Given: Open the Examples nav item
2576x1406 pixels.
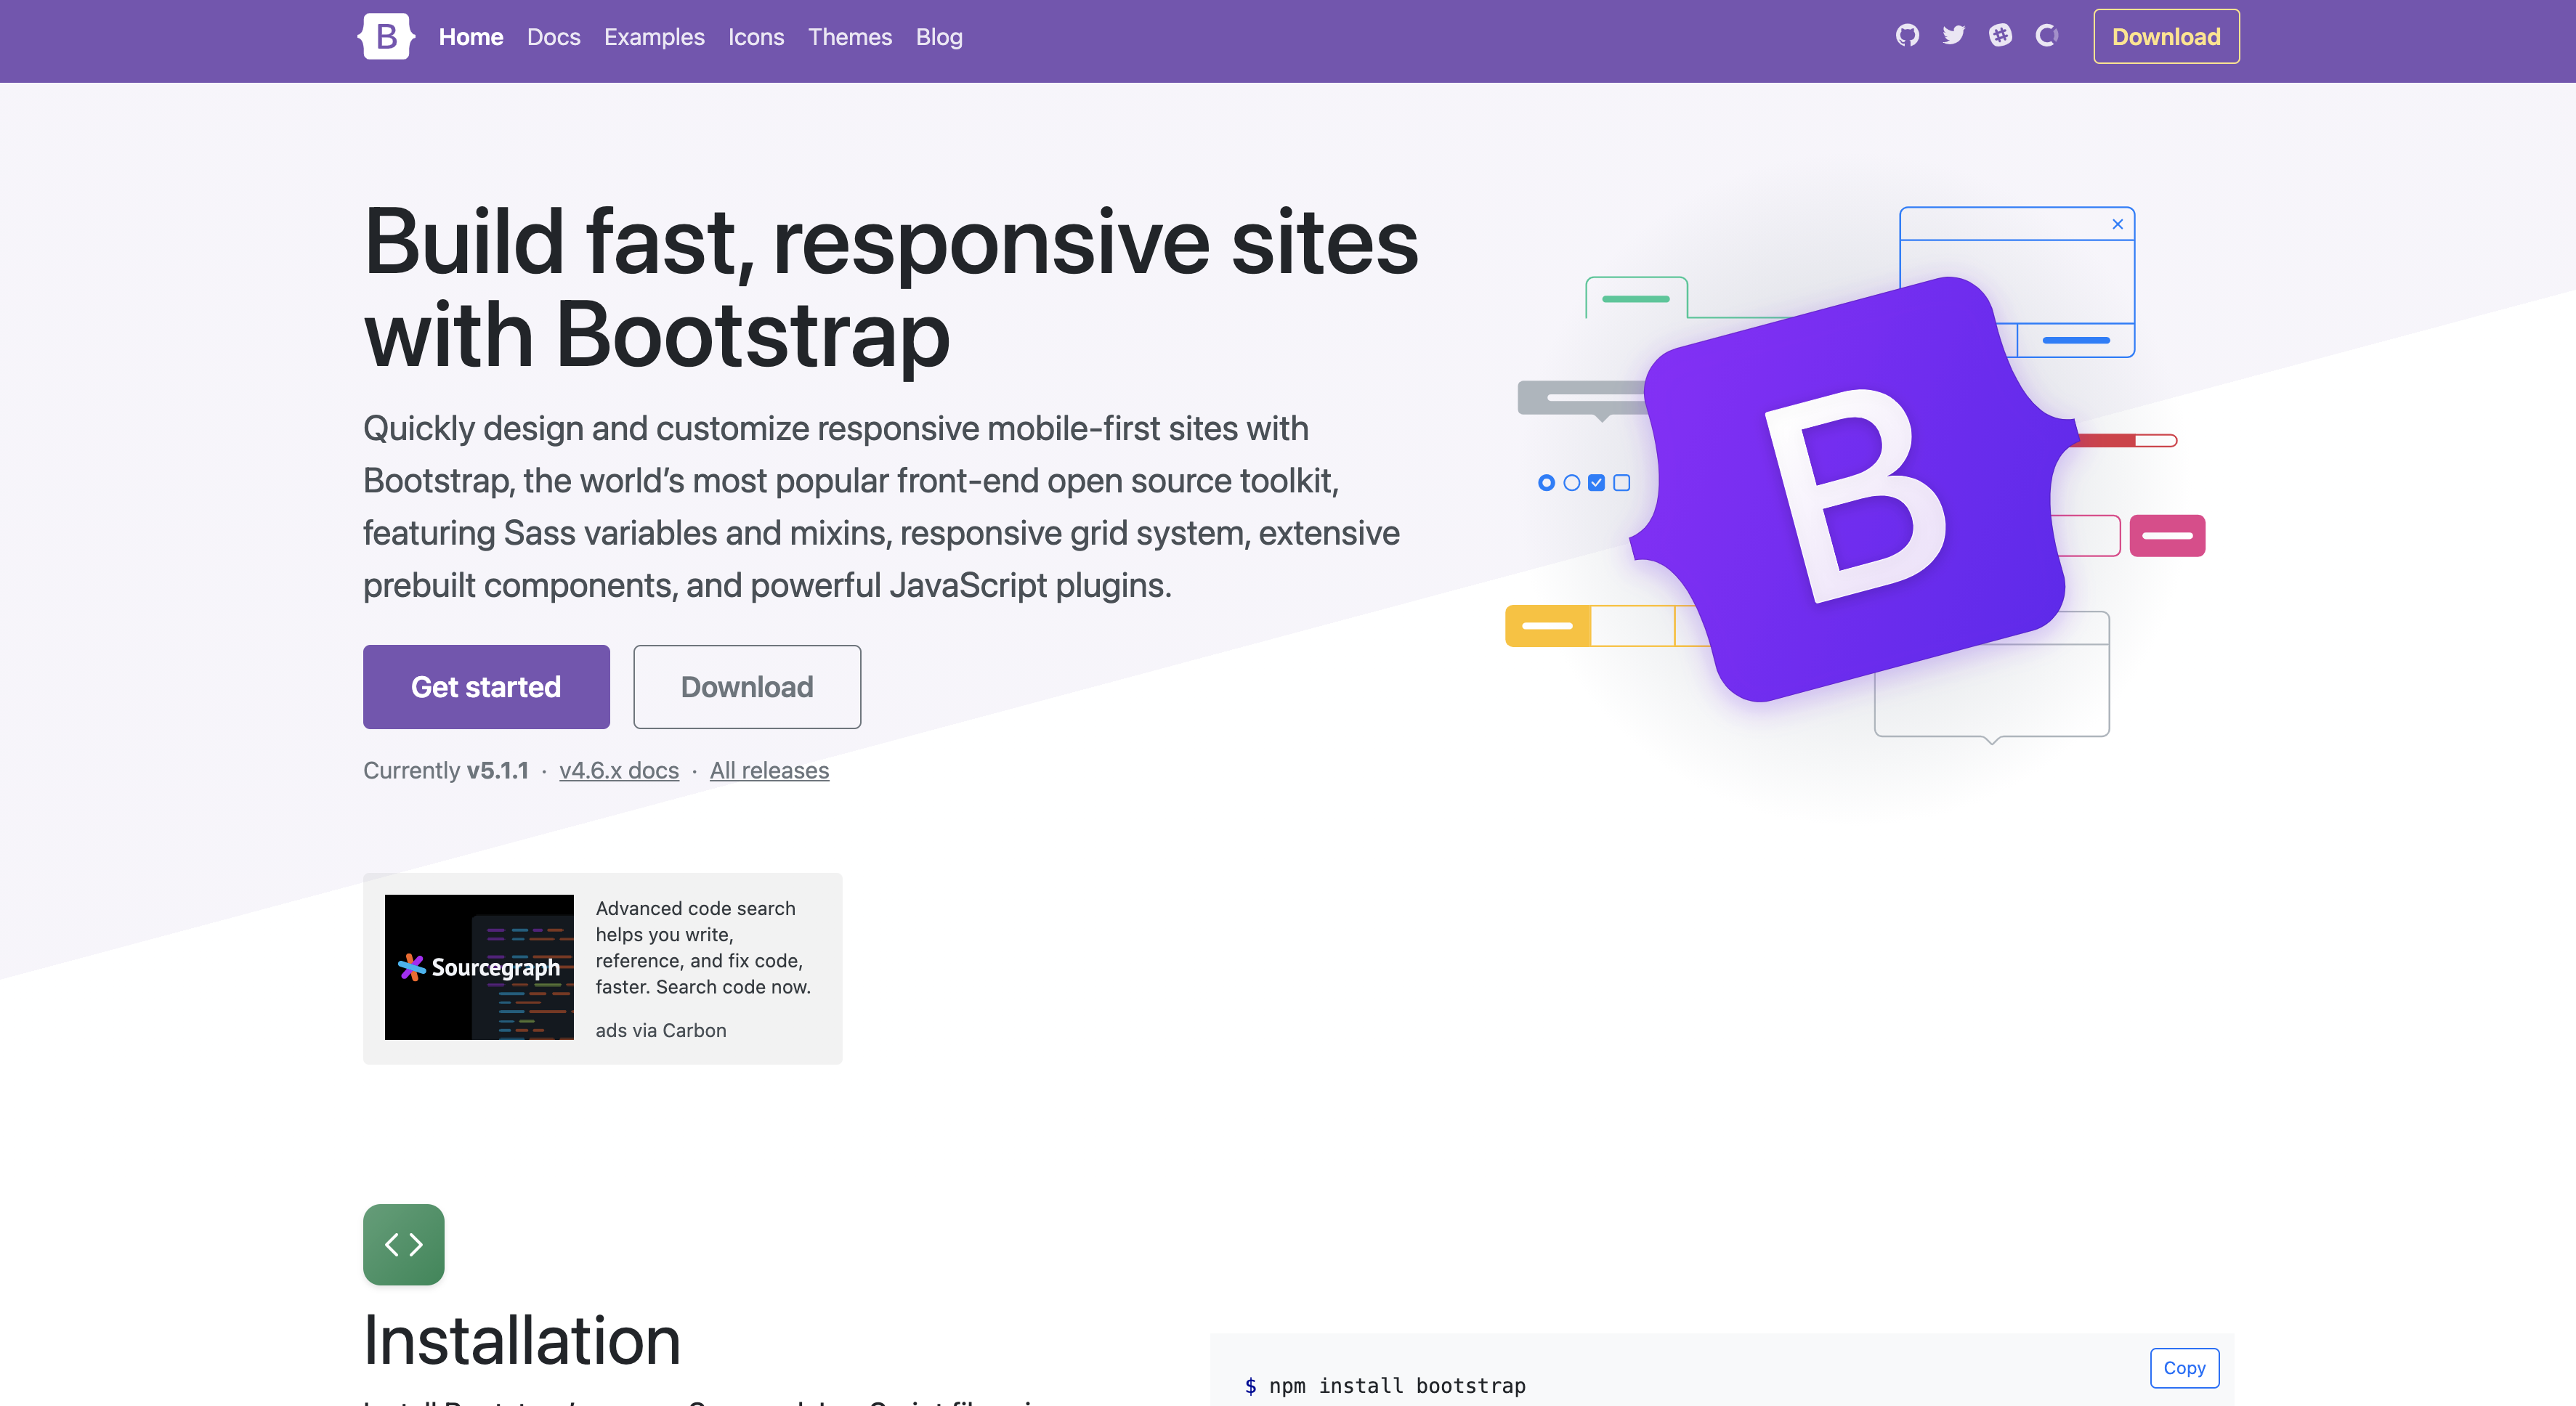Looking at the screenshot, I should tap(654, 37).
